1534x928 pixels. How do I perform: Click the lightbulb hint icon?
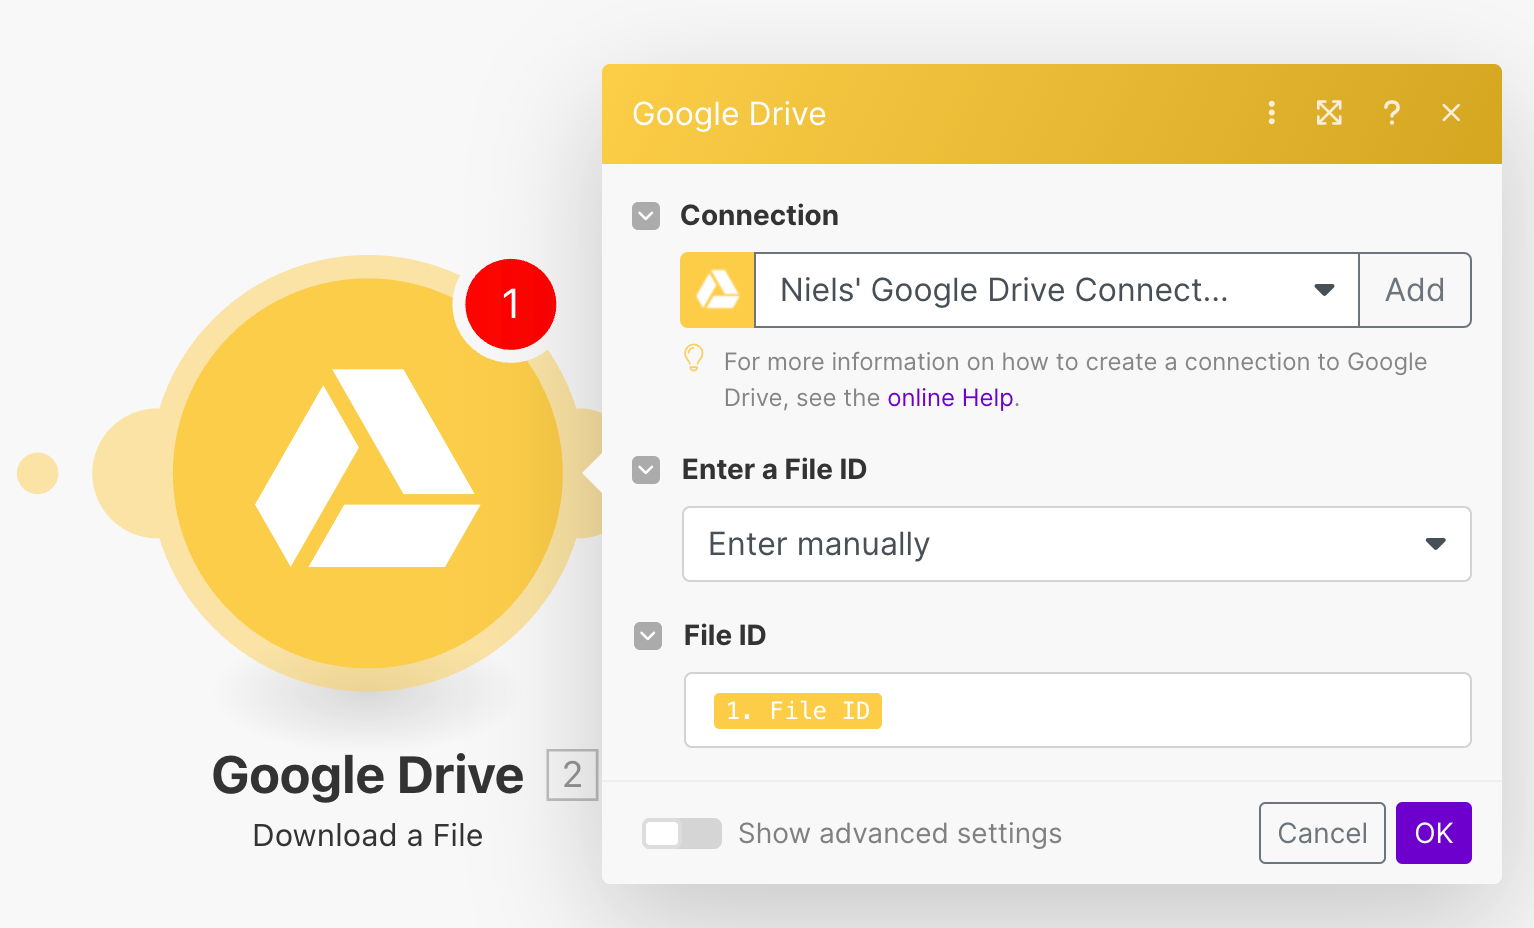(x=693, y=358)
